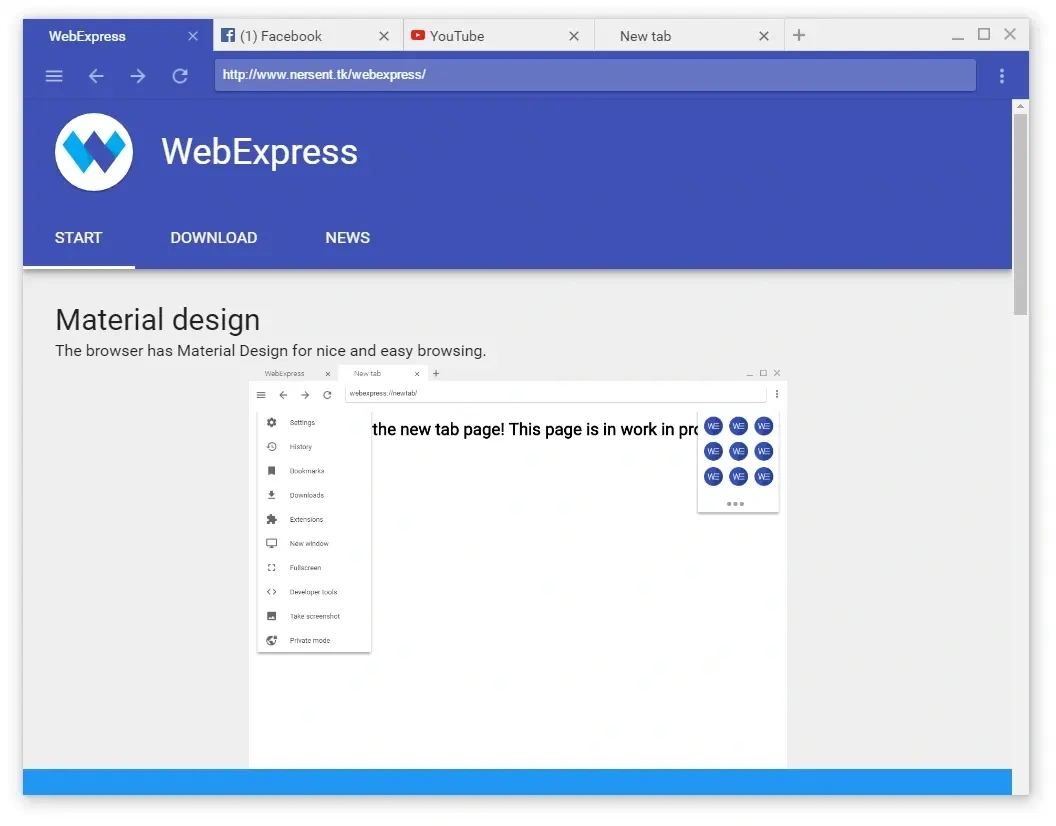Click the embedded screenshot's reload icon
Screen dimensions: 1056x826
click(327, 395)
